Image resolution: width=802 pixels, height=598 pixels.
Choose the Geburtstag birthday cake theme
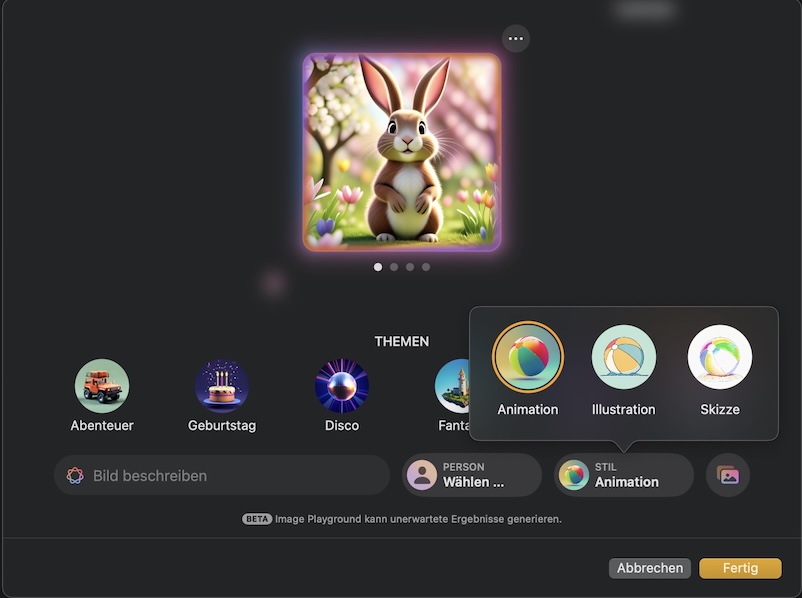click(x=222, y=386)
